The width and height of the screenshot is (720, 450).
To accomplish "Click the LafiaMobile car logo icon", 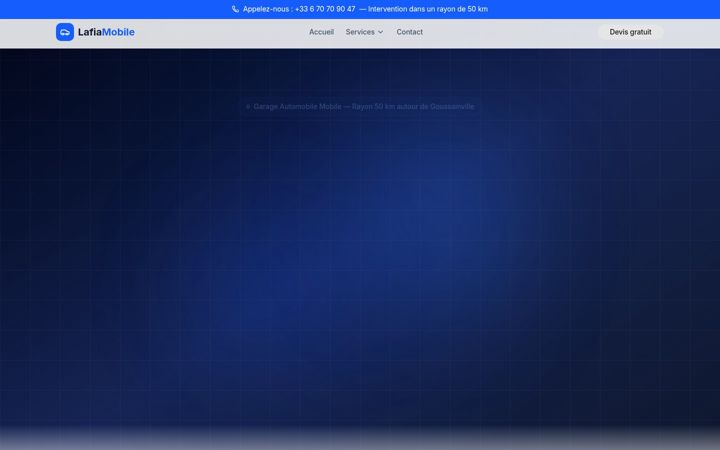I will pyautogui.click(x=65, y=32).
